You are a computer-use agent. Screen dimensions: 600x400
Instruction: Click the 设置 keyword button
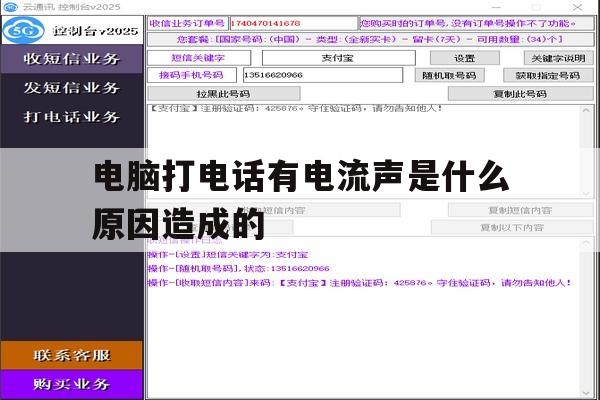[465, 58]
